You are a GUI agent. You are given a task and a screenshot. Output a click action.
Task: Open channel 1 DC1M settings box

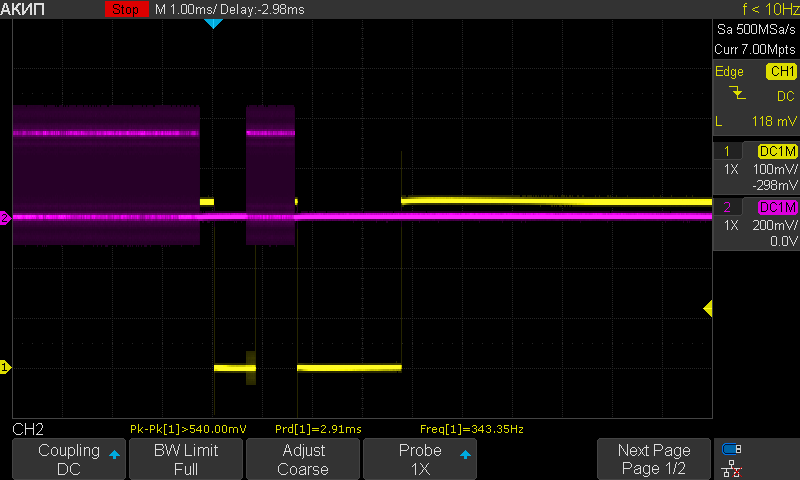pyautogui.click(x=777, y=151)
